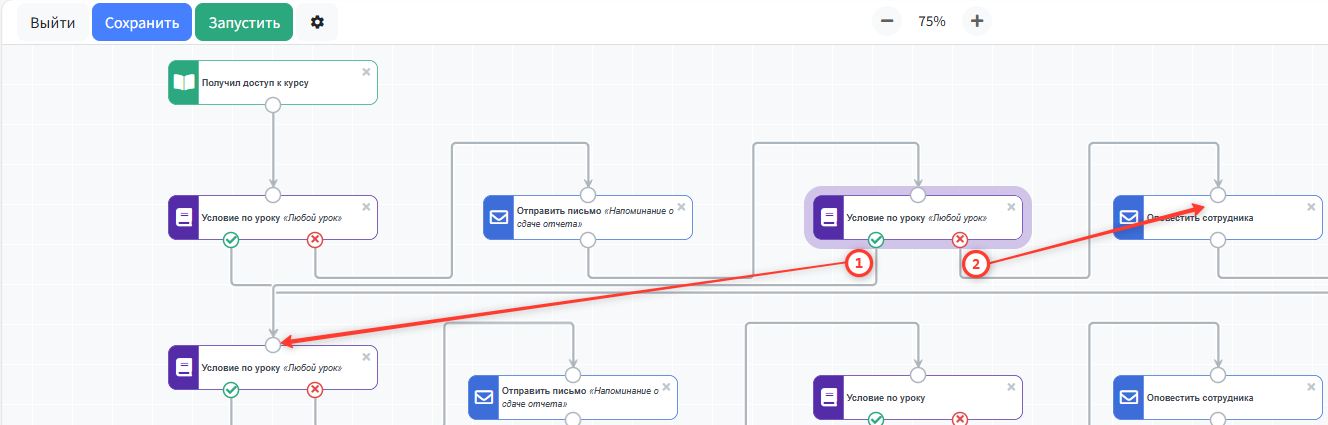This screenshot has width=1328, height=425.
Task: Close the top Отправить письмо block
Action: [681, 207]
